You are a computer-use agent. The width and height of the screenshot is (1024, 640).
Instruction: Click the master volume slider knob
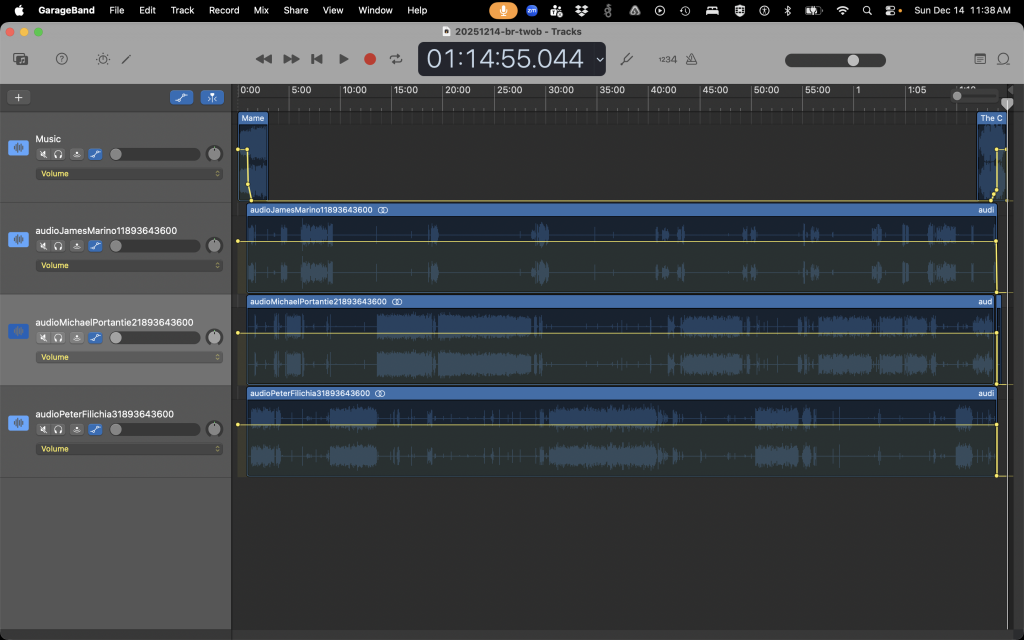(853, 60)
